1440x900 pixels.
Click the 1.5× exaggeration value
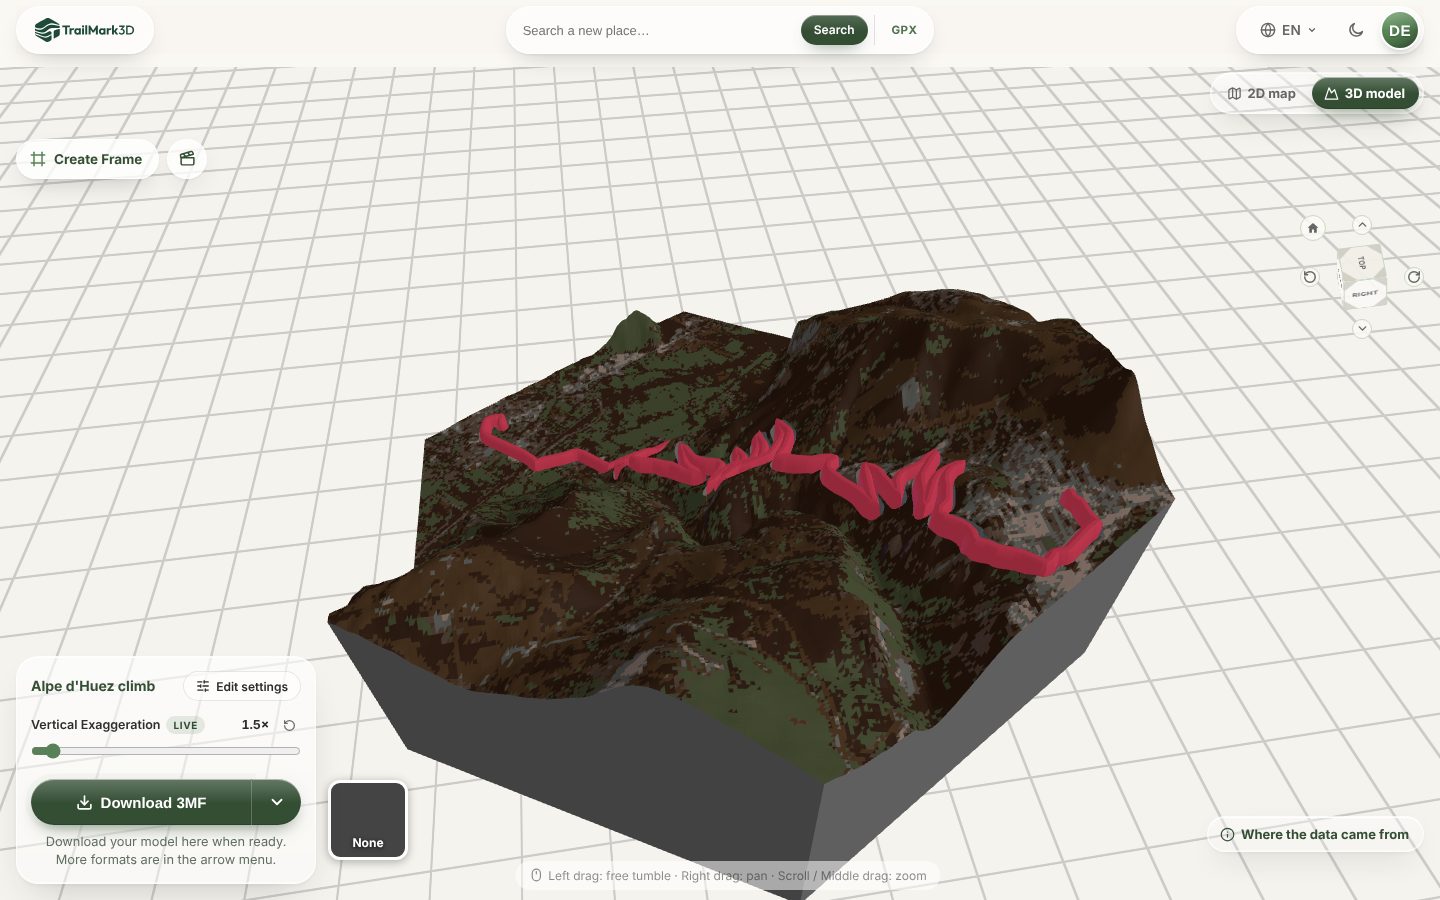point(255,725)
